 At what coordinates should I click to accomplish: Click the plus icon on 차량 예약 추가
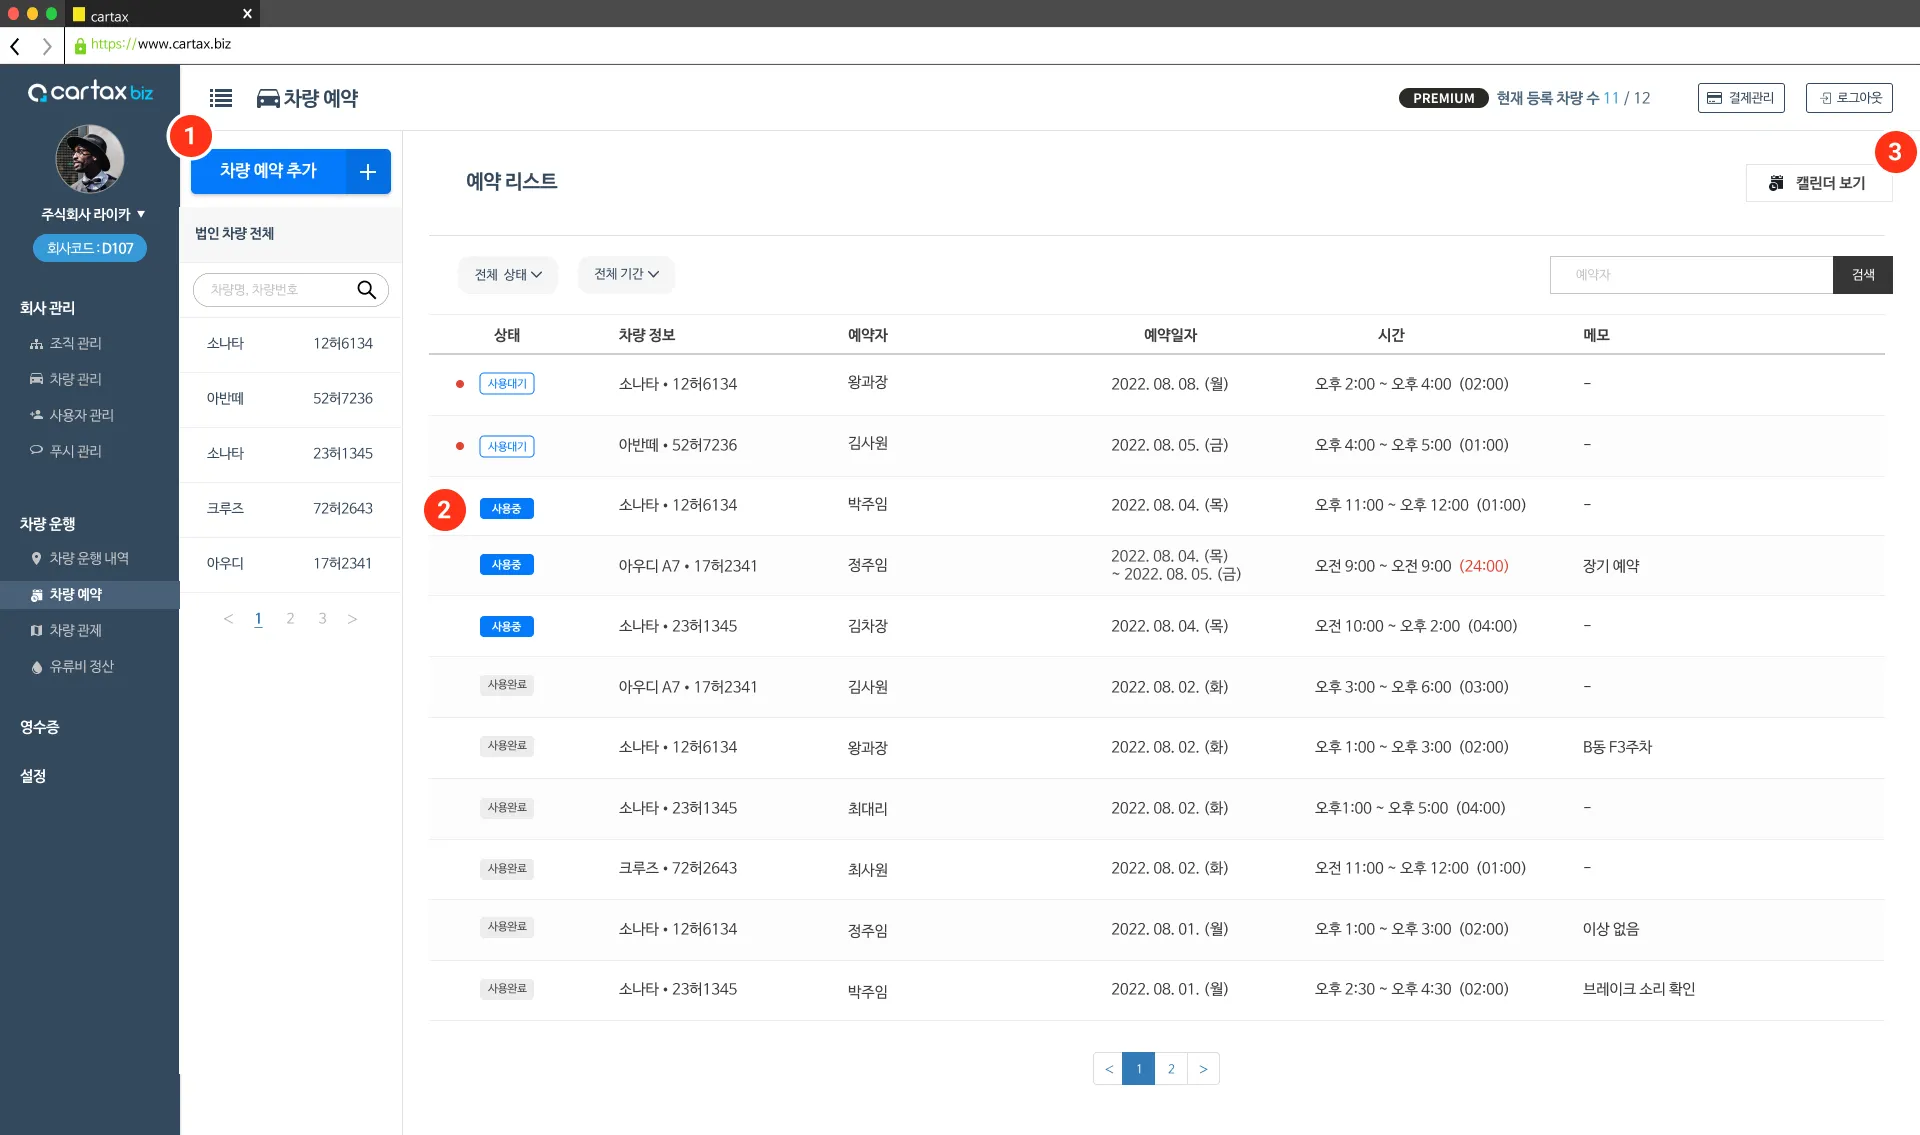pyautogui.click(x=368, y=172)
